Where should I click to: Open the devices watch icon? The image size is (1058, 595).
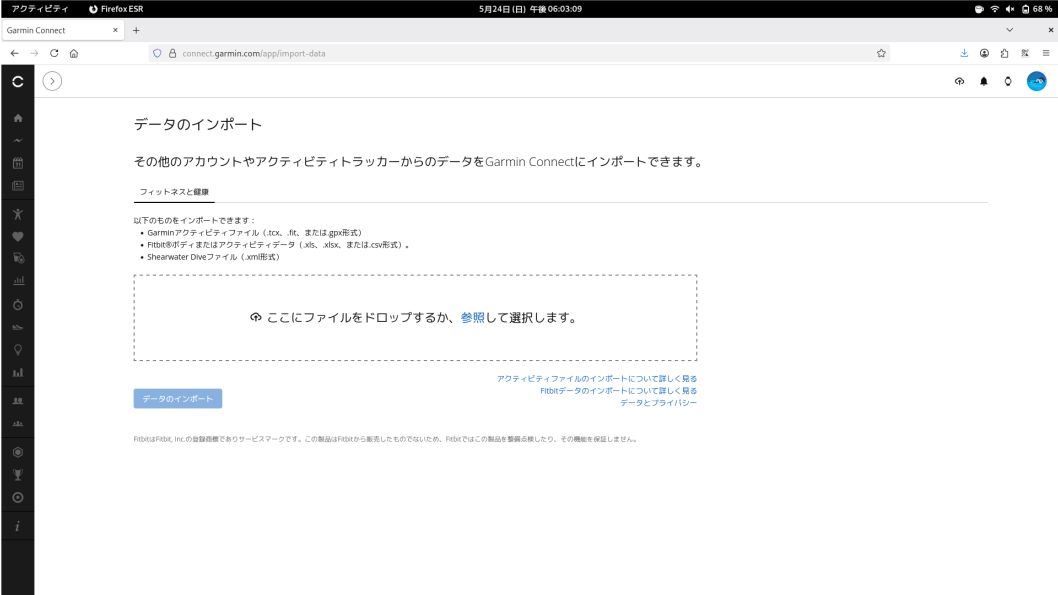coord(1008,81)
